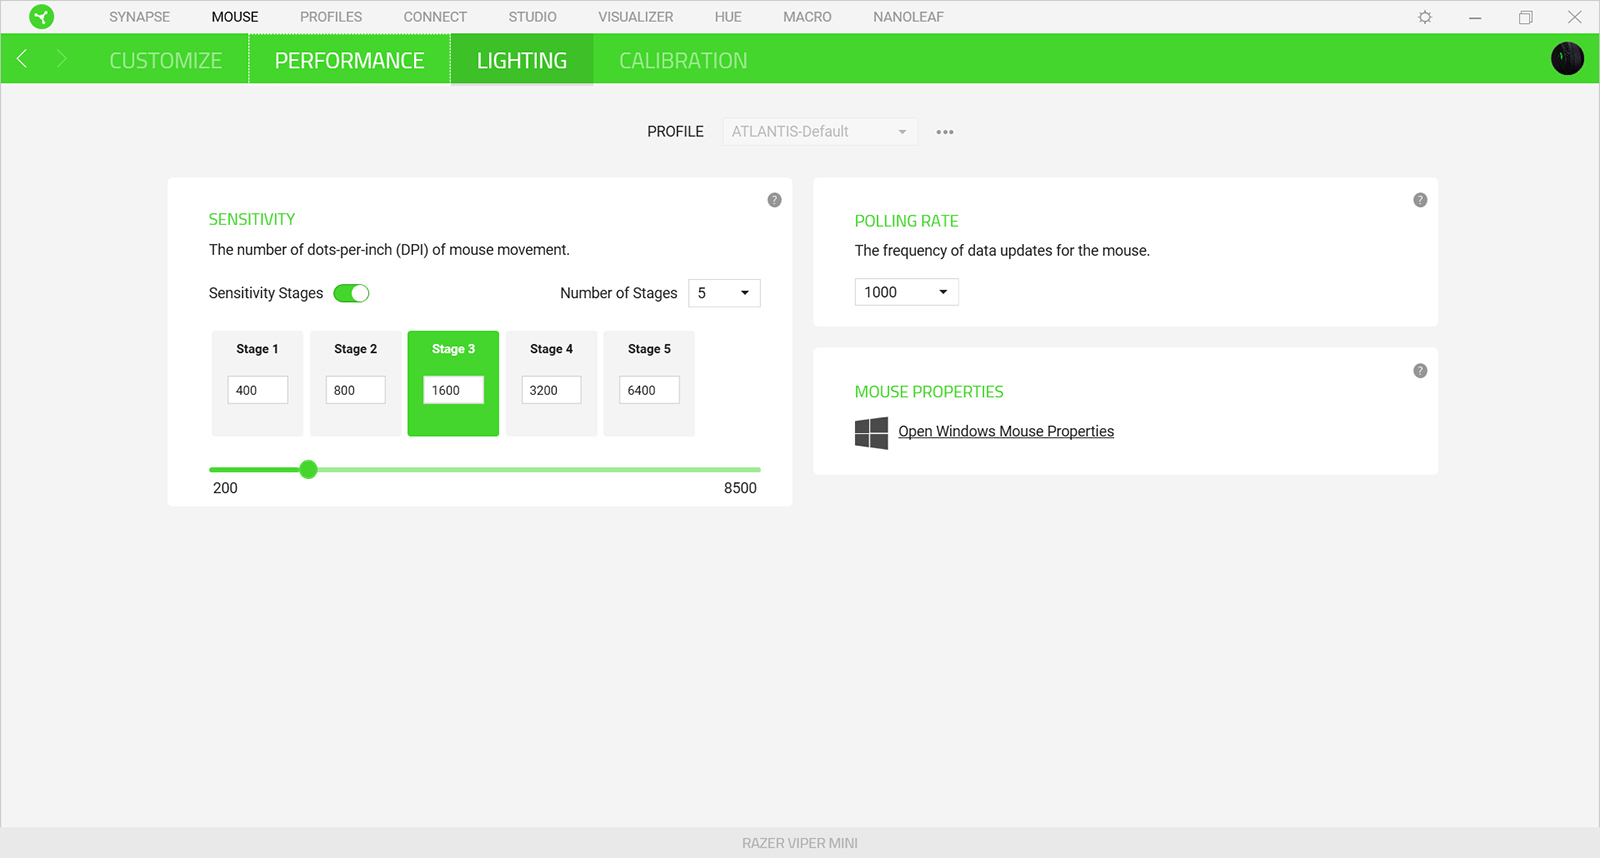Go back with the left arrow
Viewport: 1600px width, 858px height.
coord(22,59)
